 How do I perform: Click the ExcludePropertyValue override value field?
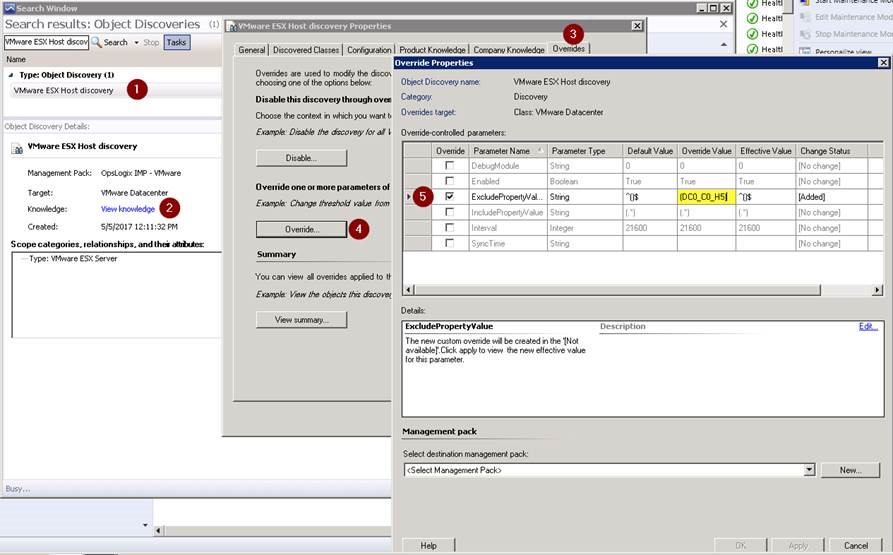(706, 197)
